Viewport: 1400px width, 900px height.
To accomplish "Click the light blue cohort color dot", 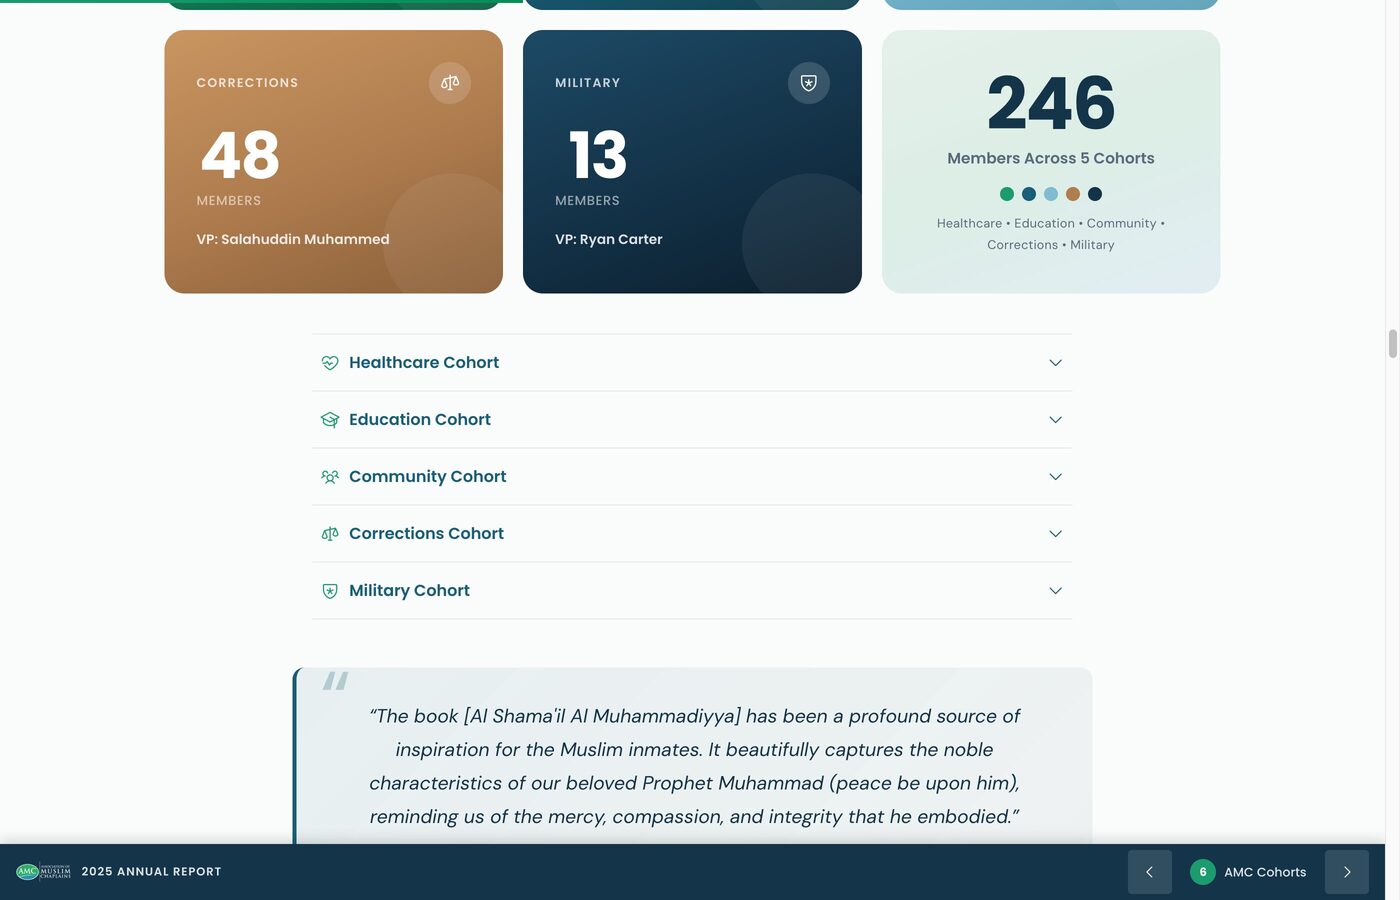I will coord(1051,194).
